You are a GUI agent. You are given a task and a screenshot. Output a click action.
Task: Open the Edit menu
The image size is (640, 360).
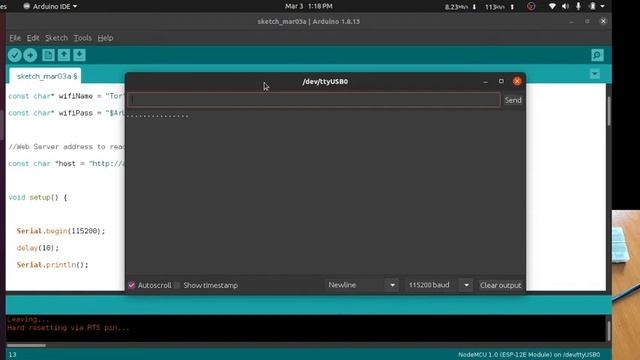tap(33, 38)
